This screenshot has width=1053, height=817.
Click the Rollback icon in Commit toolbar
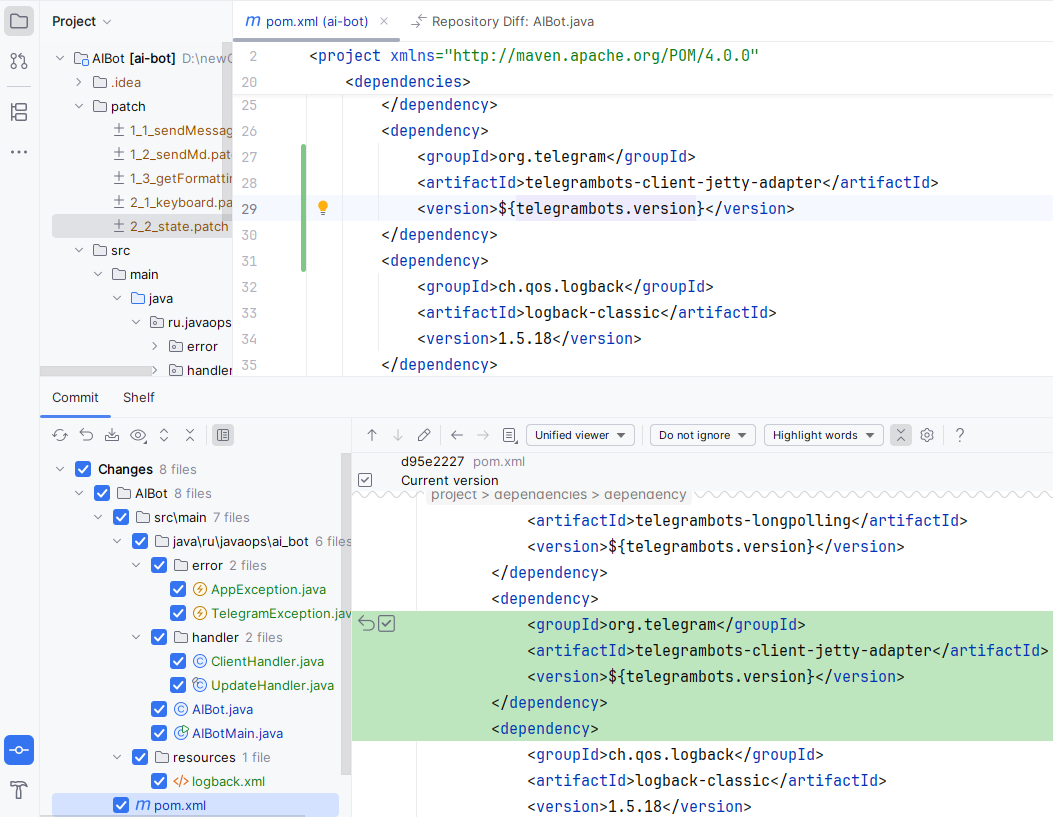pos(86,435)
